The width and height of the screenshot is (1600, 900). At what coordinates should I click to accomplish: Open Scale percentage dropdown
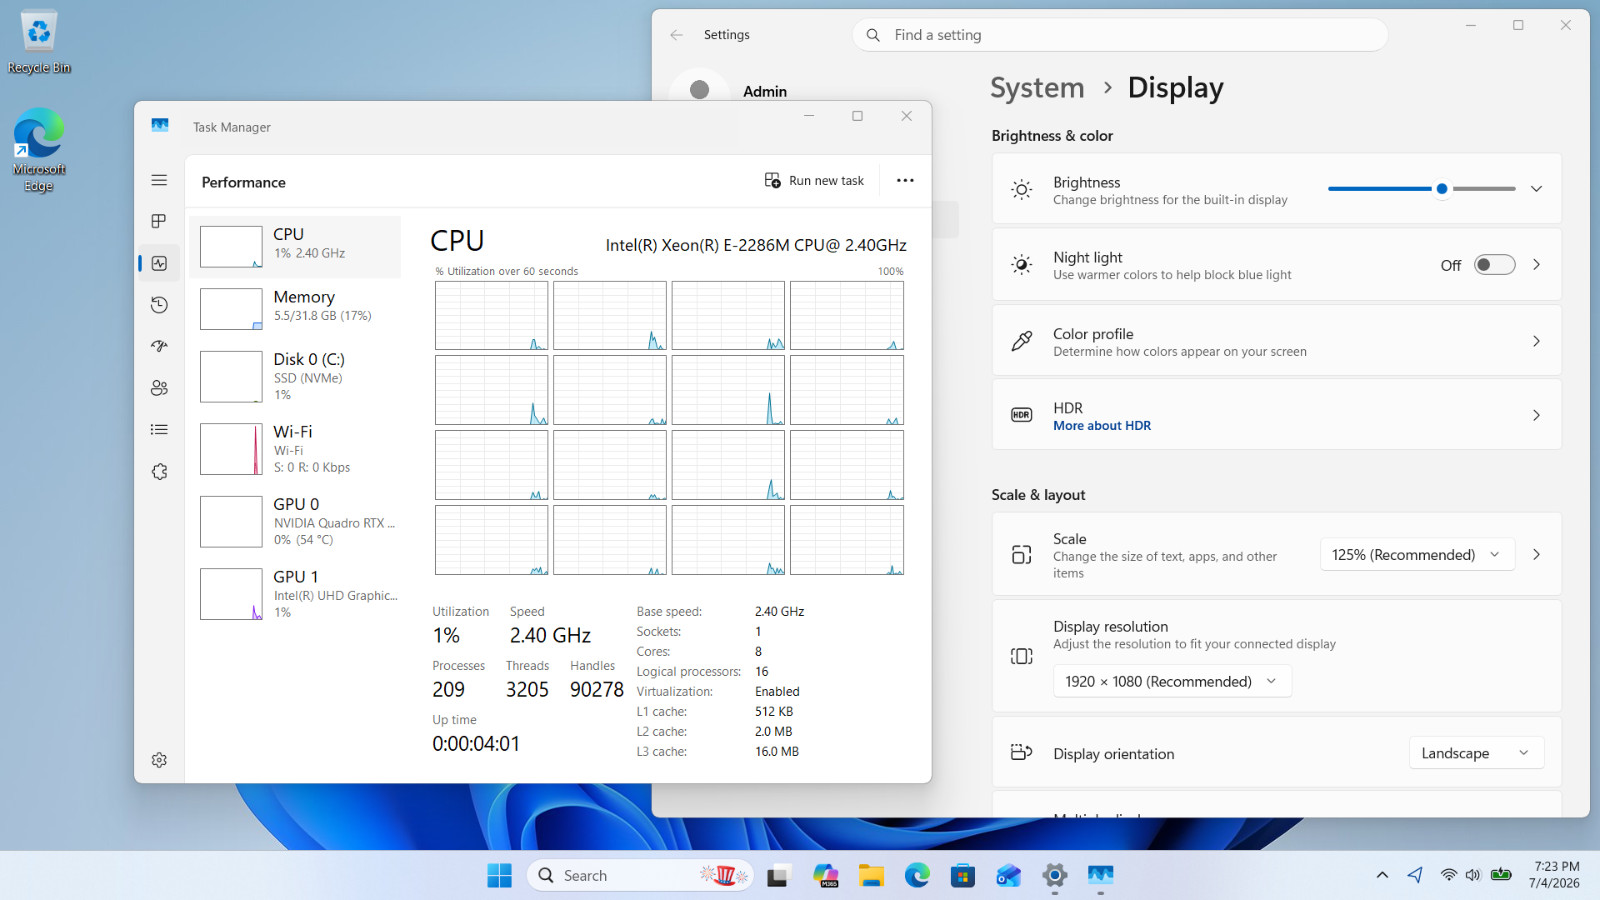pos(1416,554)
